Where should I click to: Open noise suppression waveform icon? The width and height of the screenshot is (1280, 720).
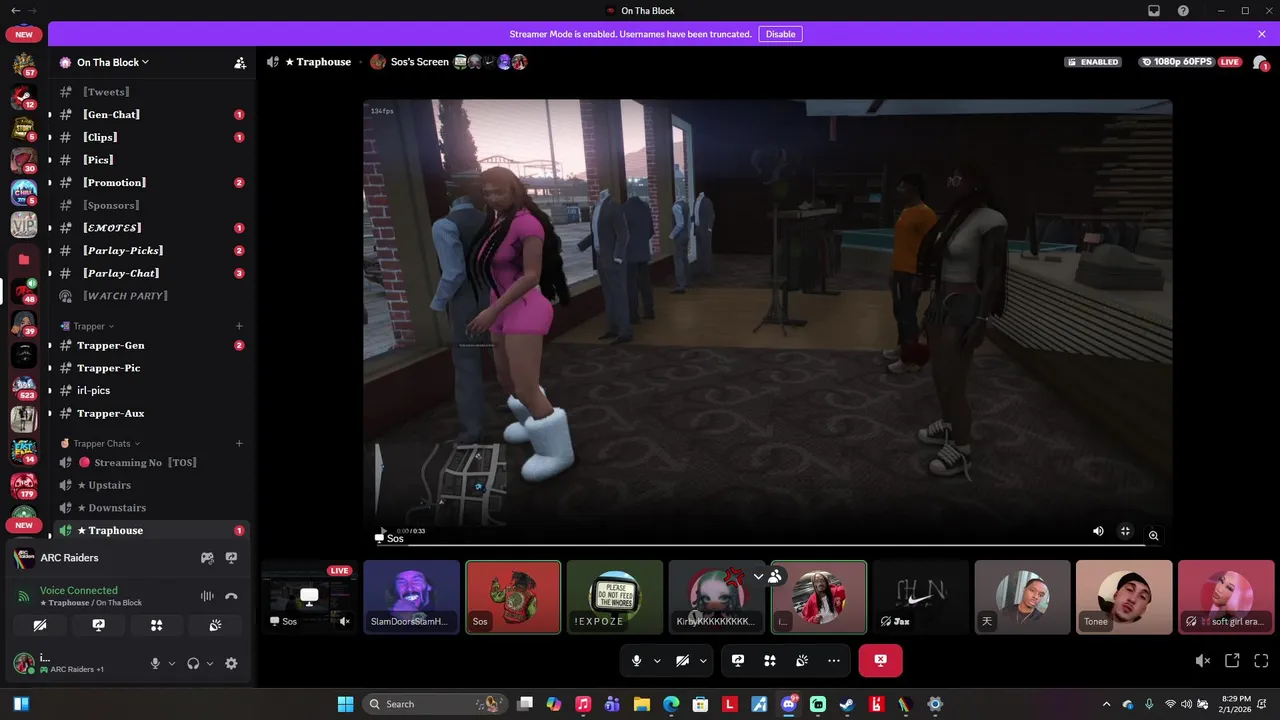click(x=207, y=596)
